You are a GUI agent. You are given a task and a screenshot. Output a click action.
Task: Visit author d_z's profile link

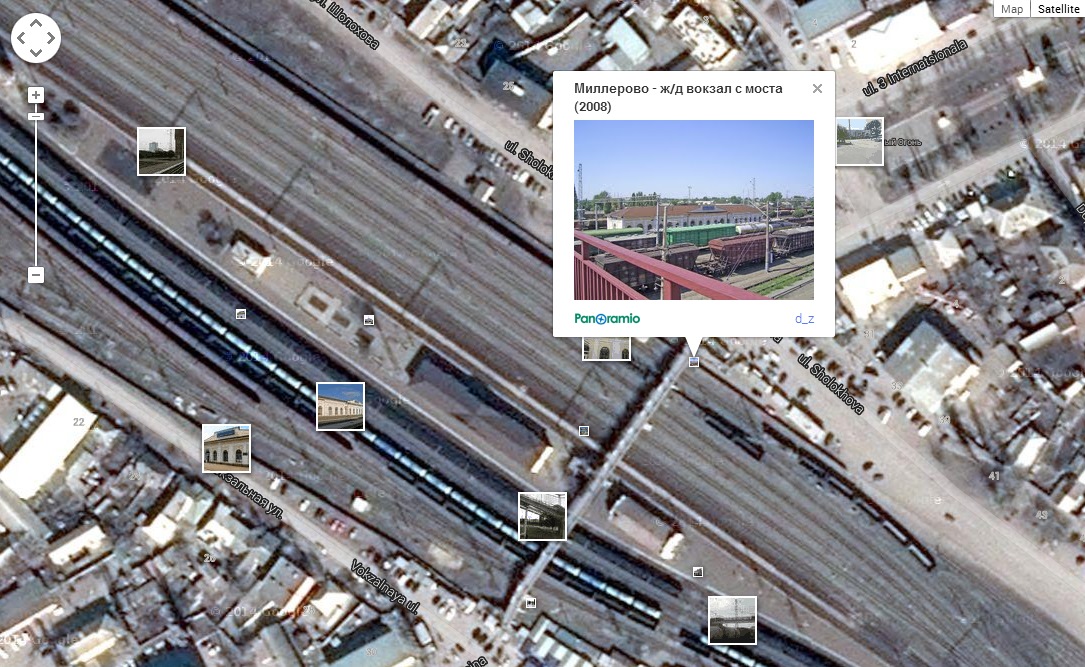click(x=804, y=318)
